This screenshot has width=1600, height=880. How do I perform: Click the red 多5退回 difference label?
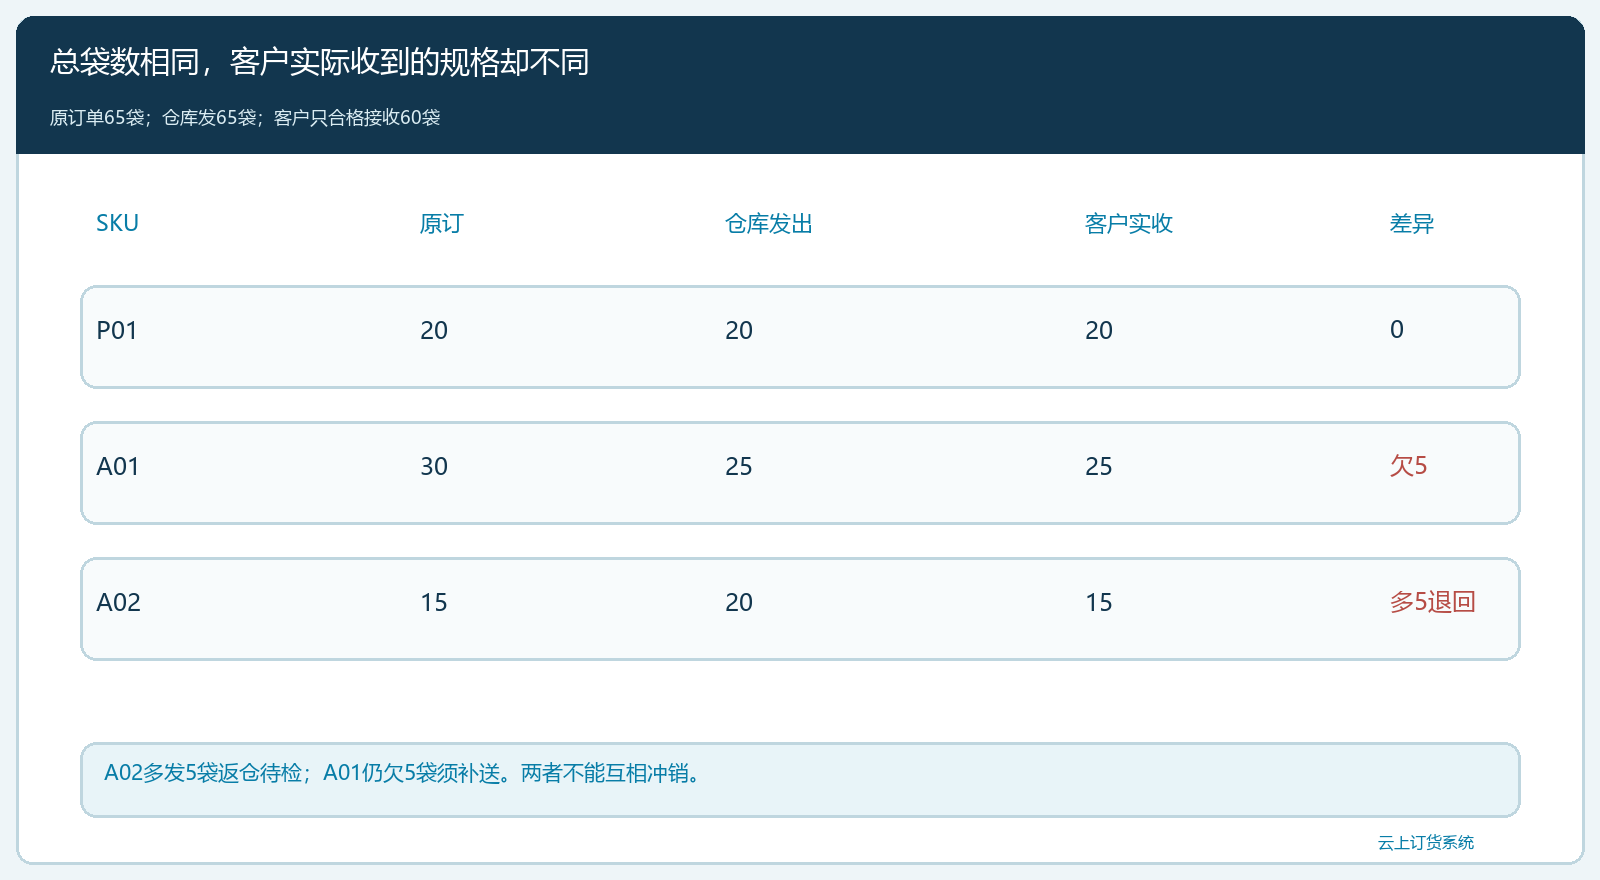point(1432,602)
